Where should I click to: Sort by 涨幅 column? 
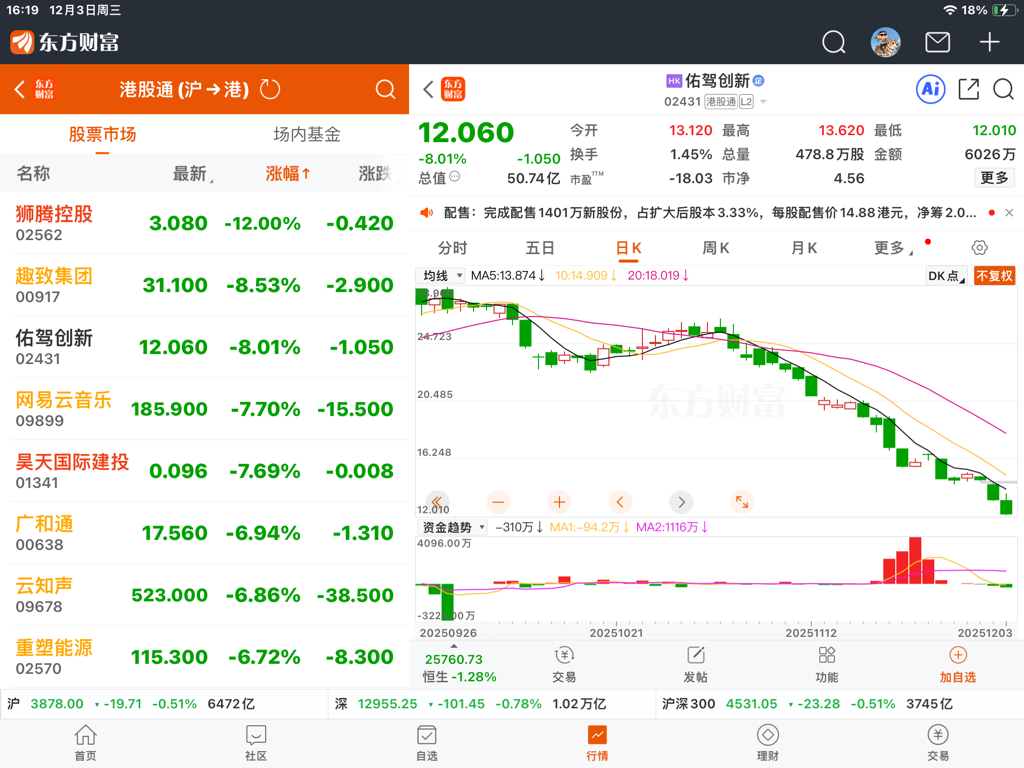coord(288,174)
